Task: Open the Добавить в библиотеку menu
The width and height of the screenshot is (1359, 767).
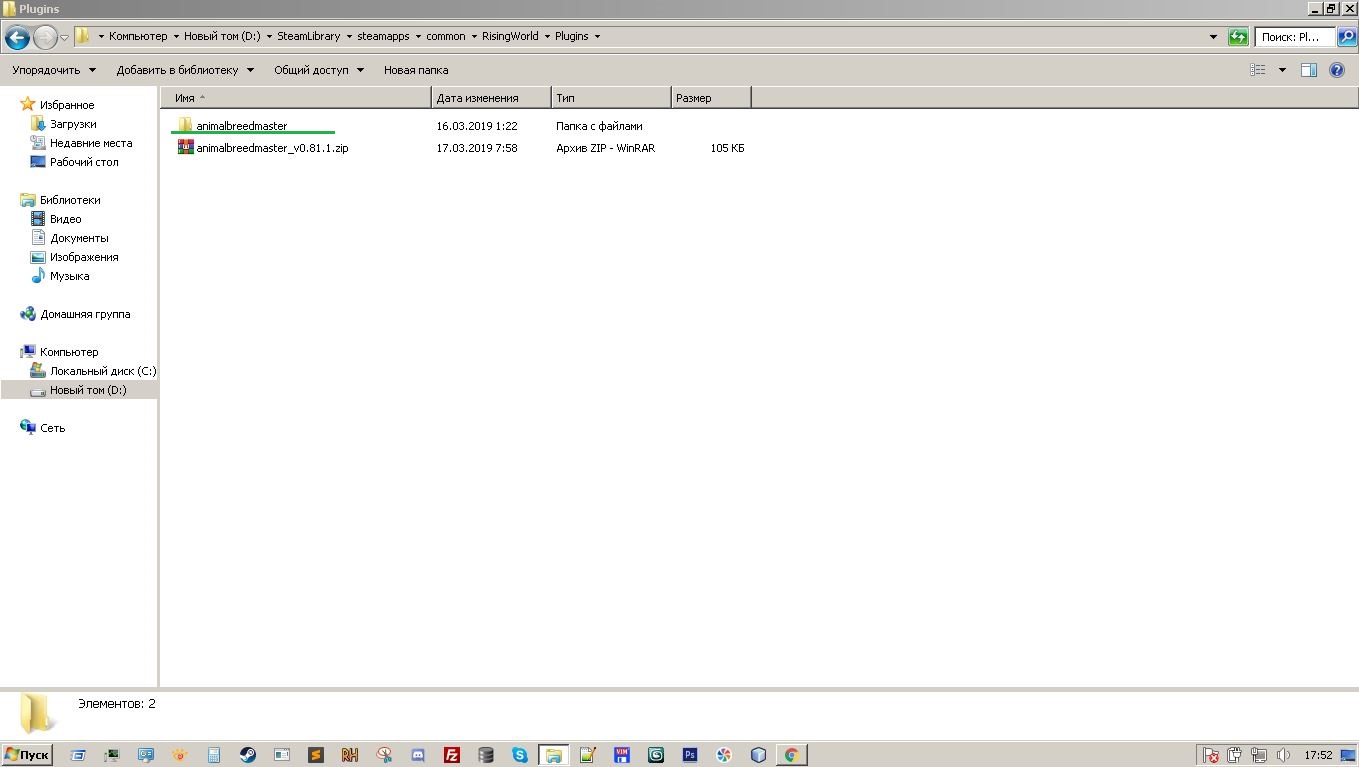Action: click(185, 70)
